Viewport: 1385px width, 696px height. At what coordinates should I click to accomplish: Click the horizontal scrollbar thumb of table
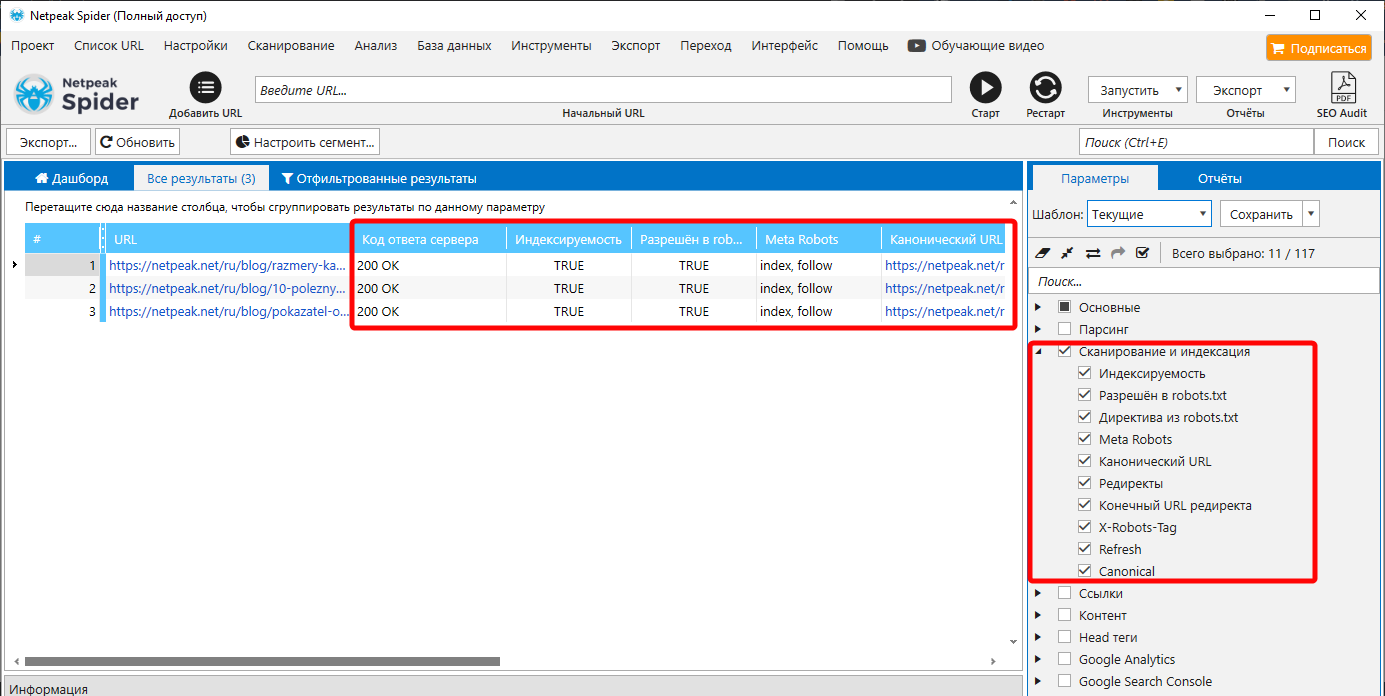(262, 661)
